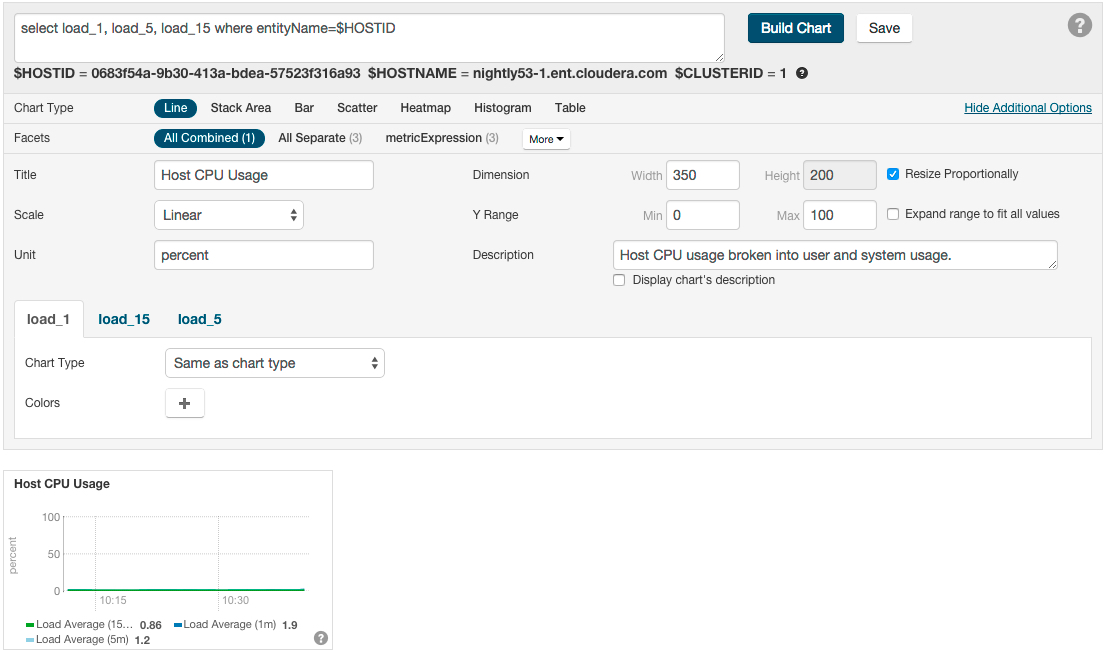Click the info icon next to $CLUSTERID

(x=801, y=74)
